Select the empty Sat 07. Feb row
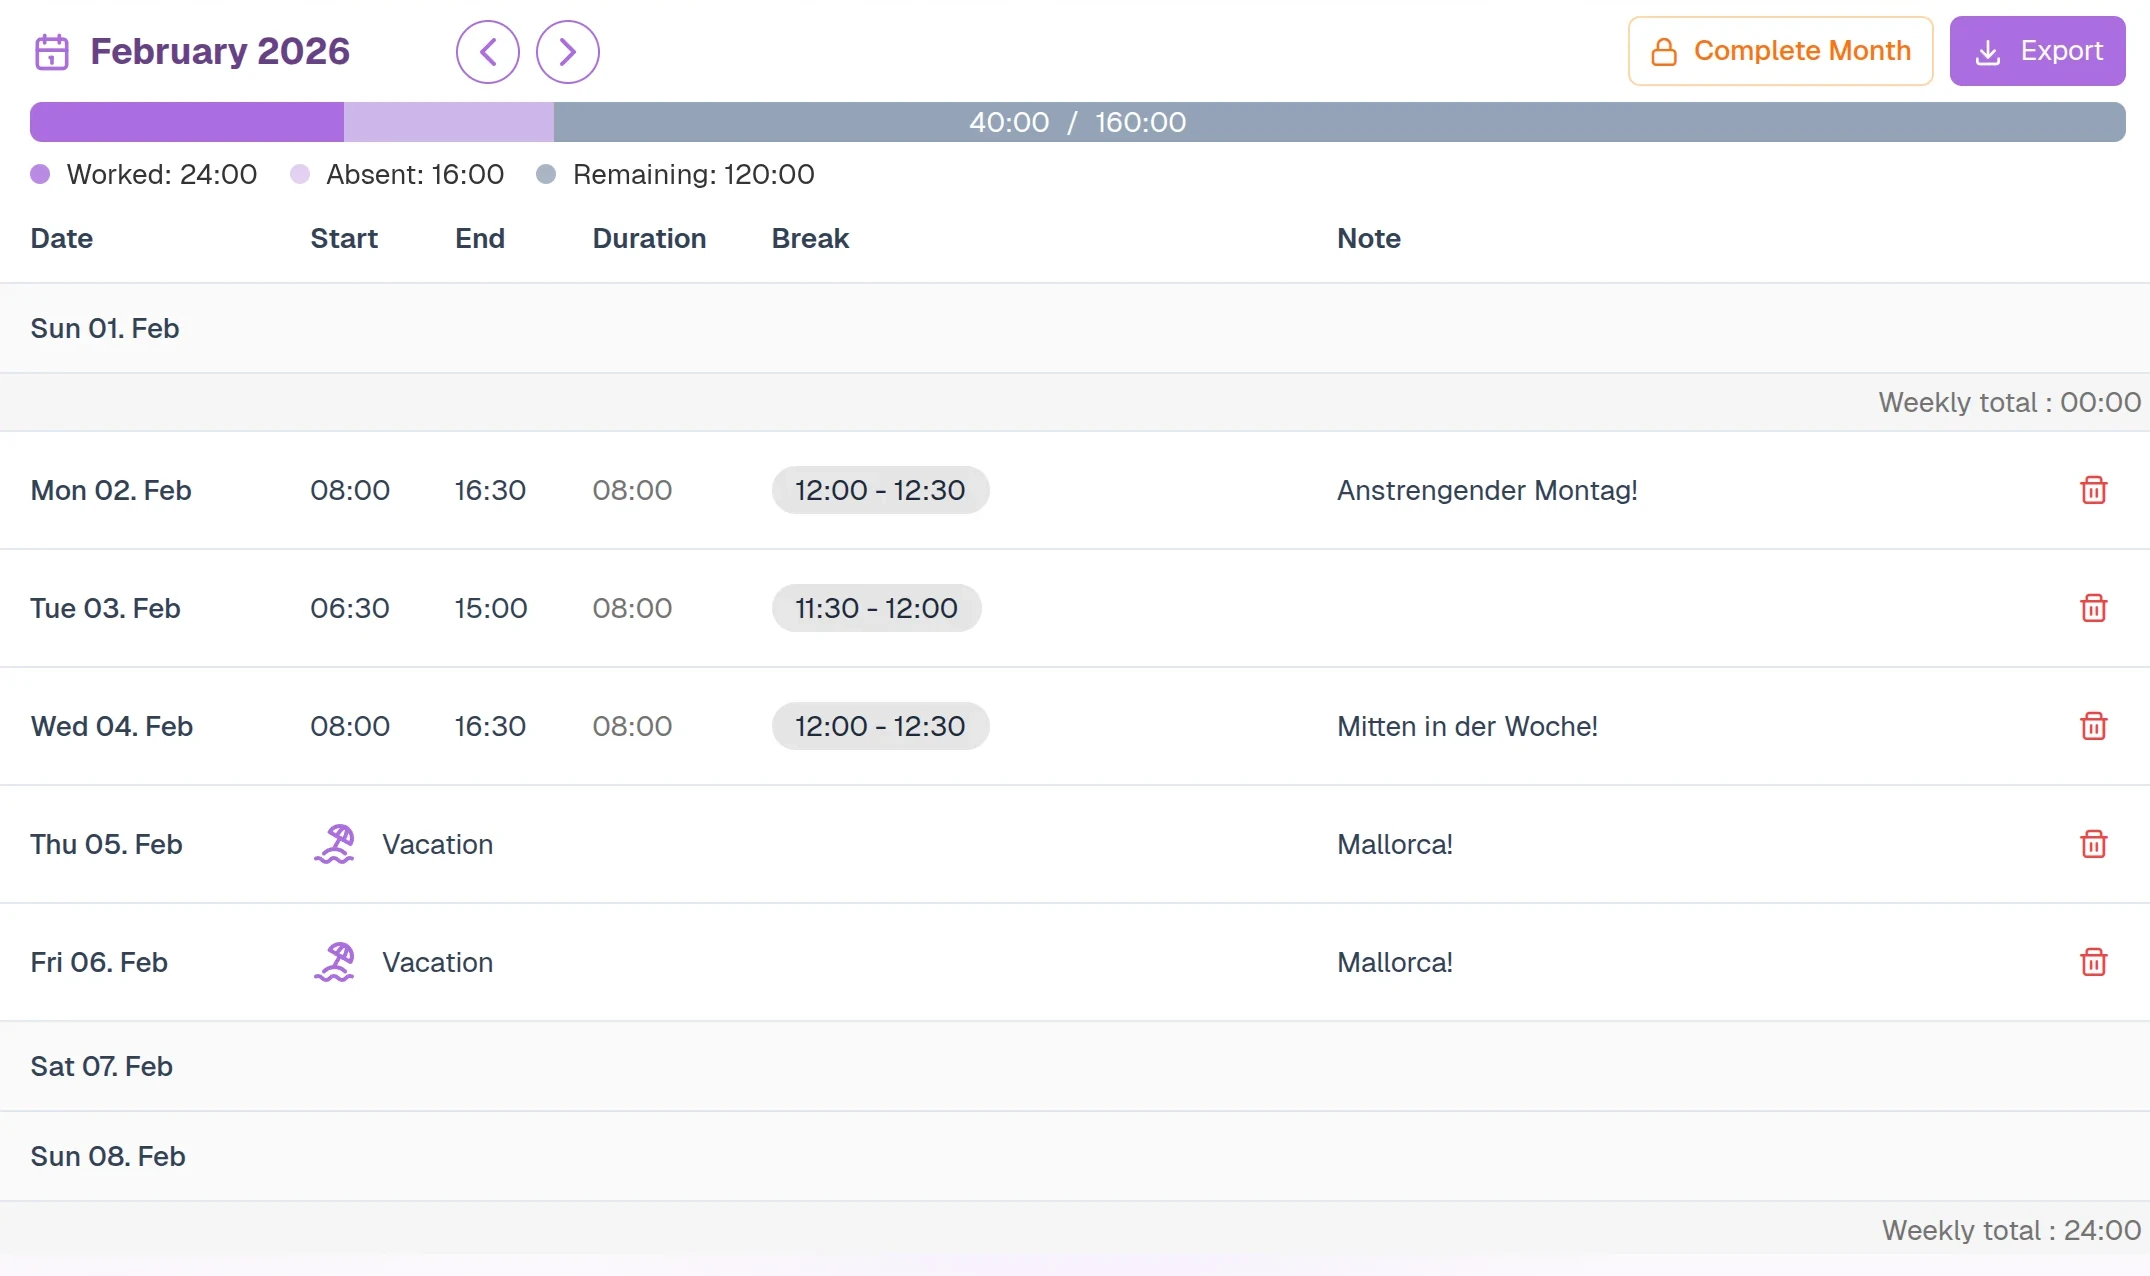2150x1276 pixels. [1074, 1066]
